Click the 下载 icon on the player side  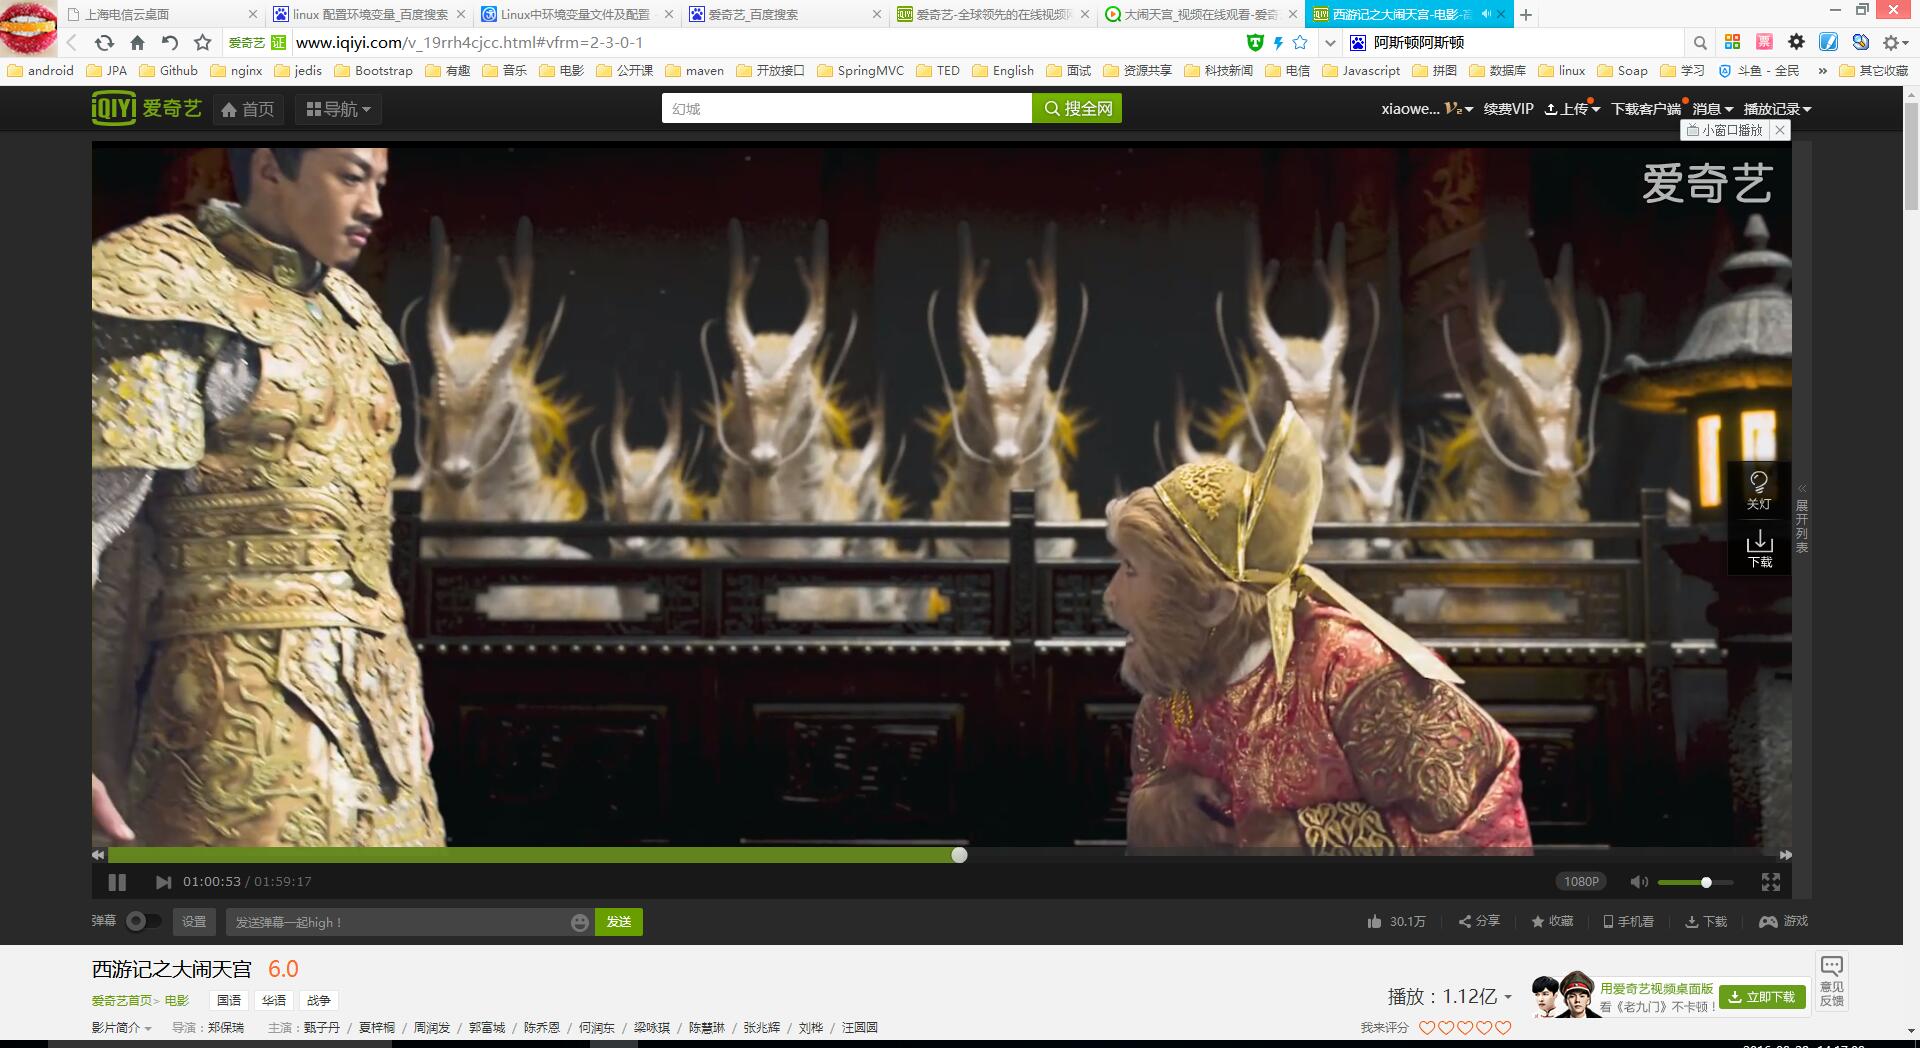[x=1759, y=549]
